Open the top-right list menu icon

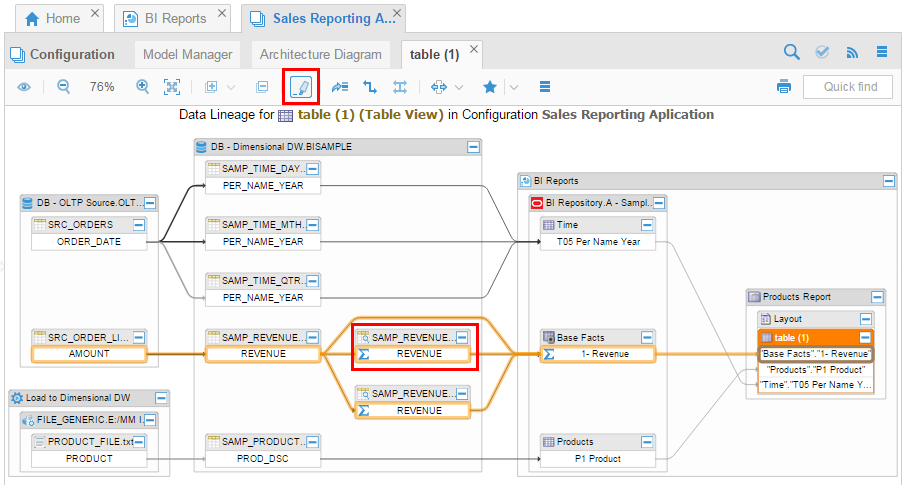(x=882, y=52)
